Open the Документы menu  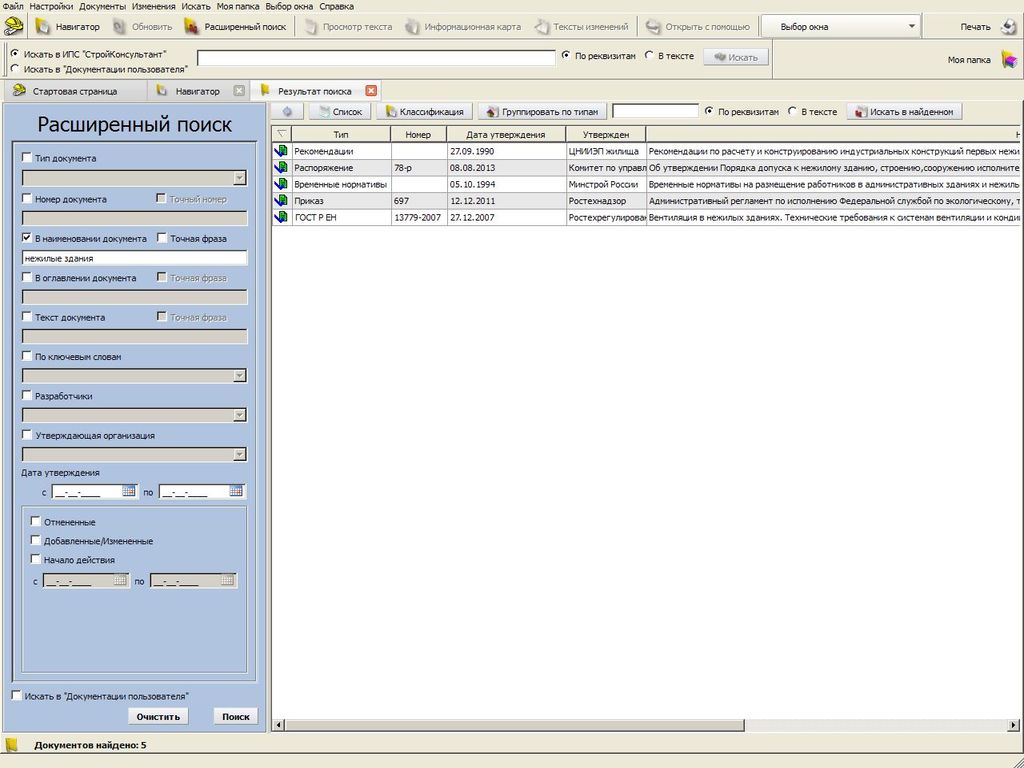(103, 6)
